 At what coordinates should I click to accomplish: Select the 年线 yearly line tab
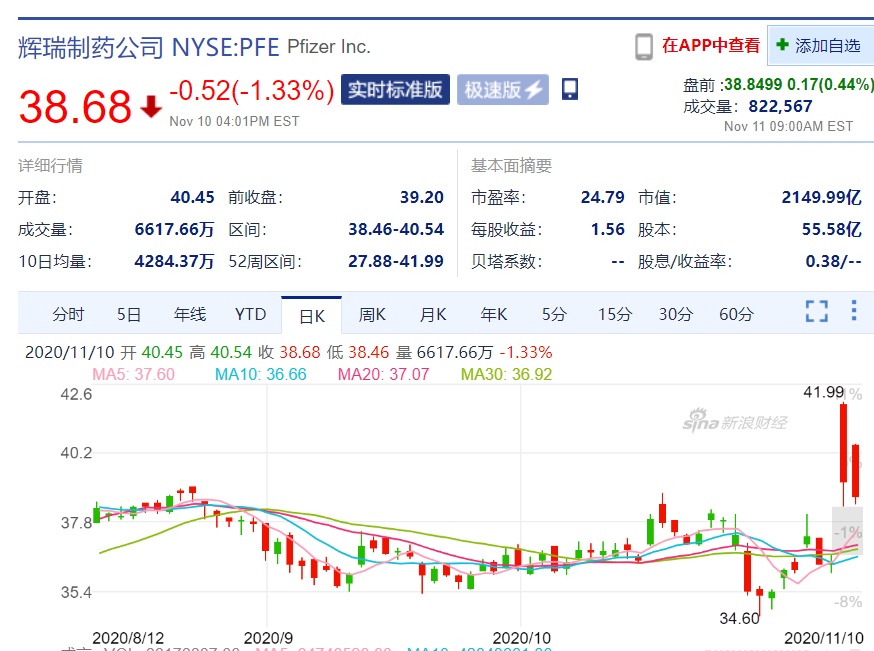click(190, 314)
